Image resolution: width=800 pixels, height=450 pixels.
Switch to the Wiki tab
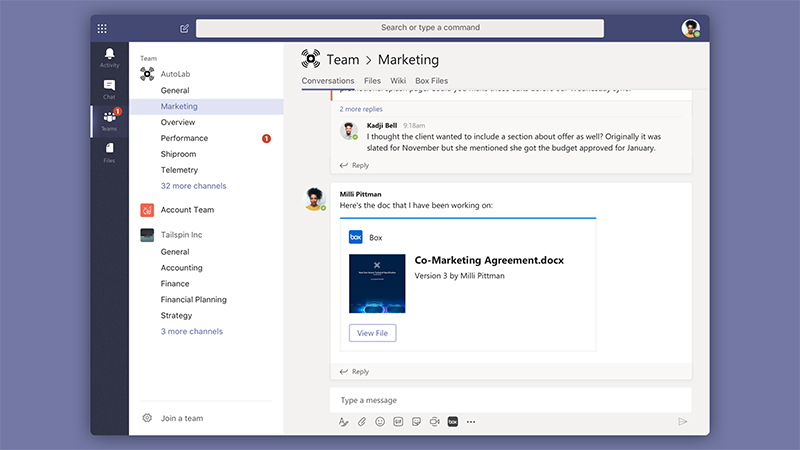(x=398, y=81)
